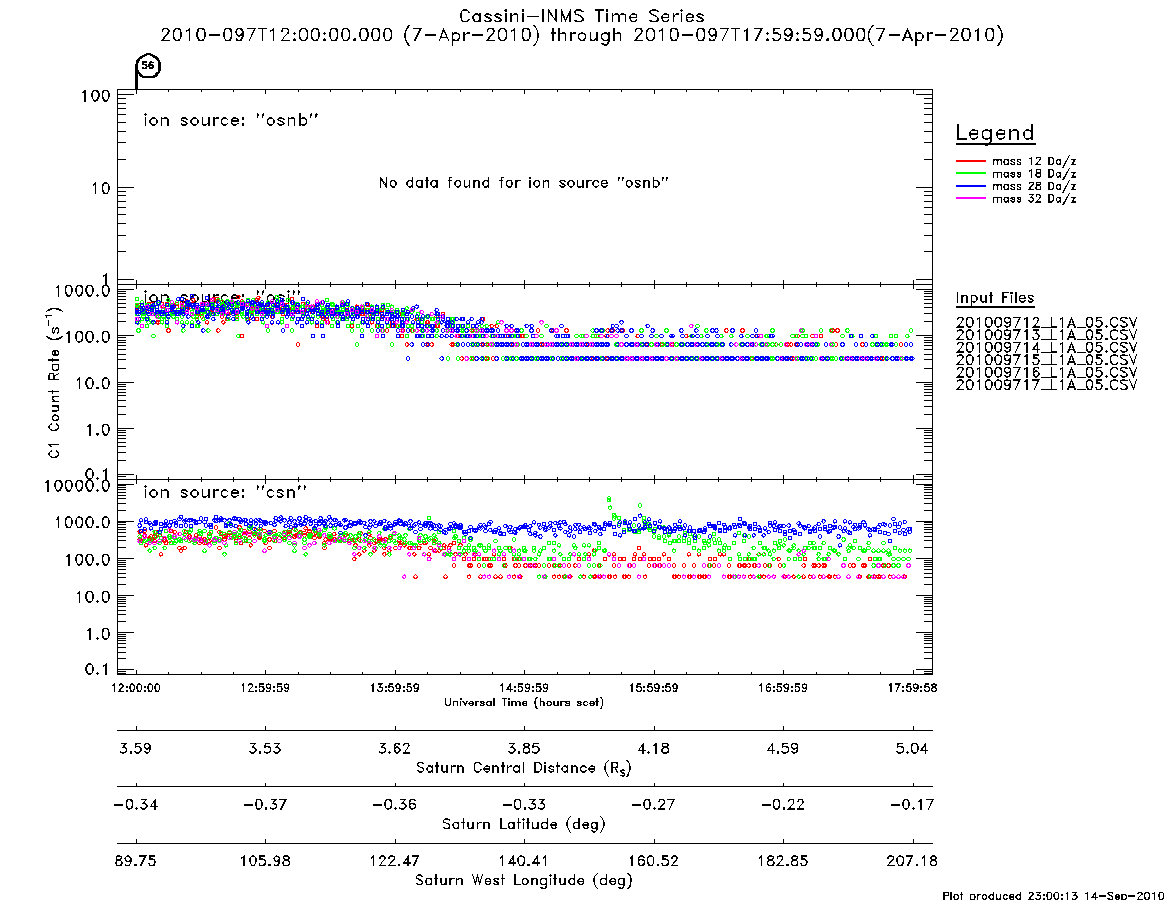The height and width of the screenshot is (900, 1165).
Task: Click the 13:59:59 time tick label
Action: [395, 688]
